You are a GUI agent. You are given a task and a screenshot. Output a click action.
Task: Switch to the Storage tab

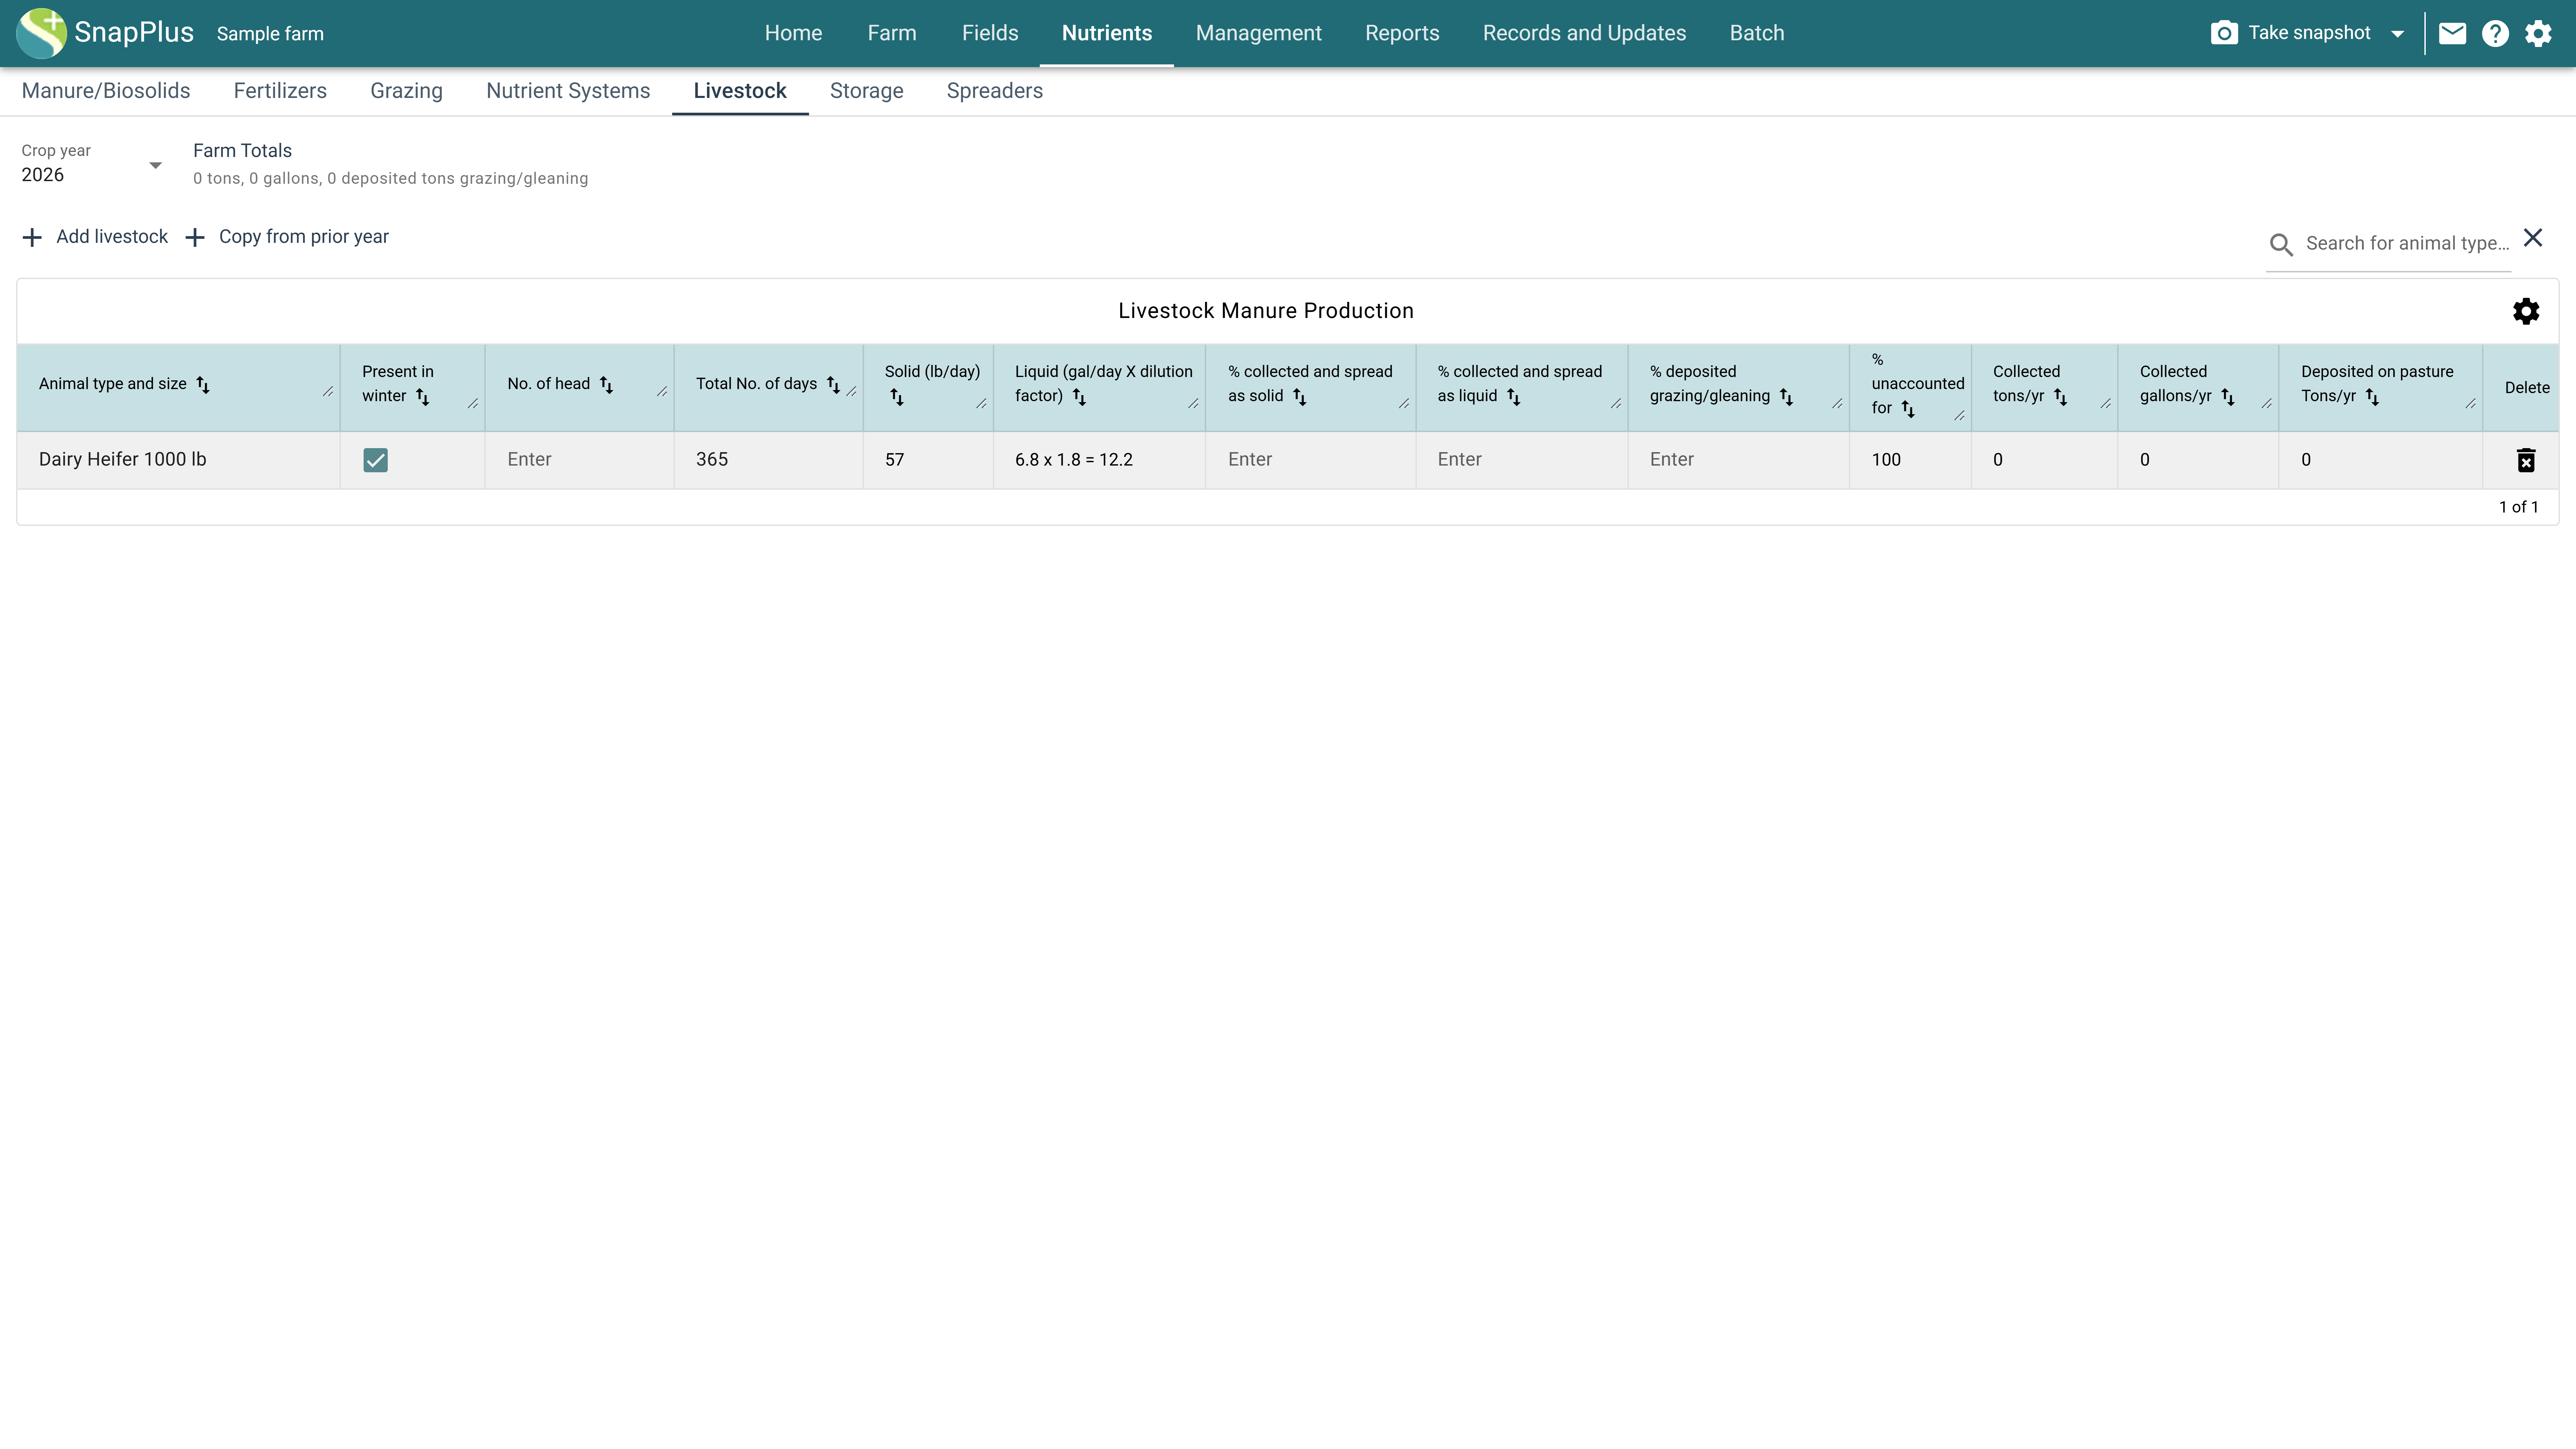(x=866, y=91)
